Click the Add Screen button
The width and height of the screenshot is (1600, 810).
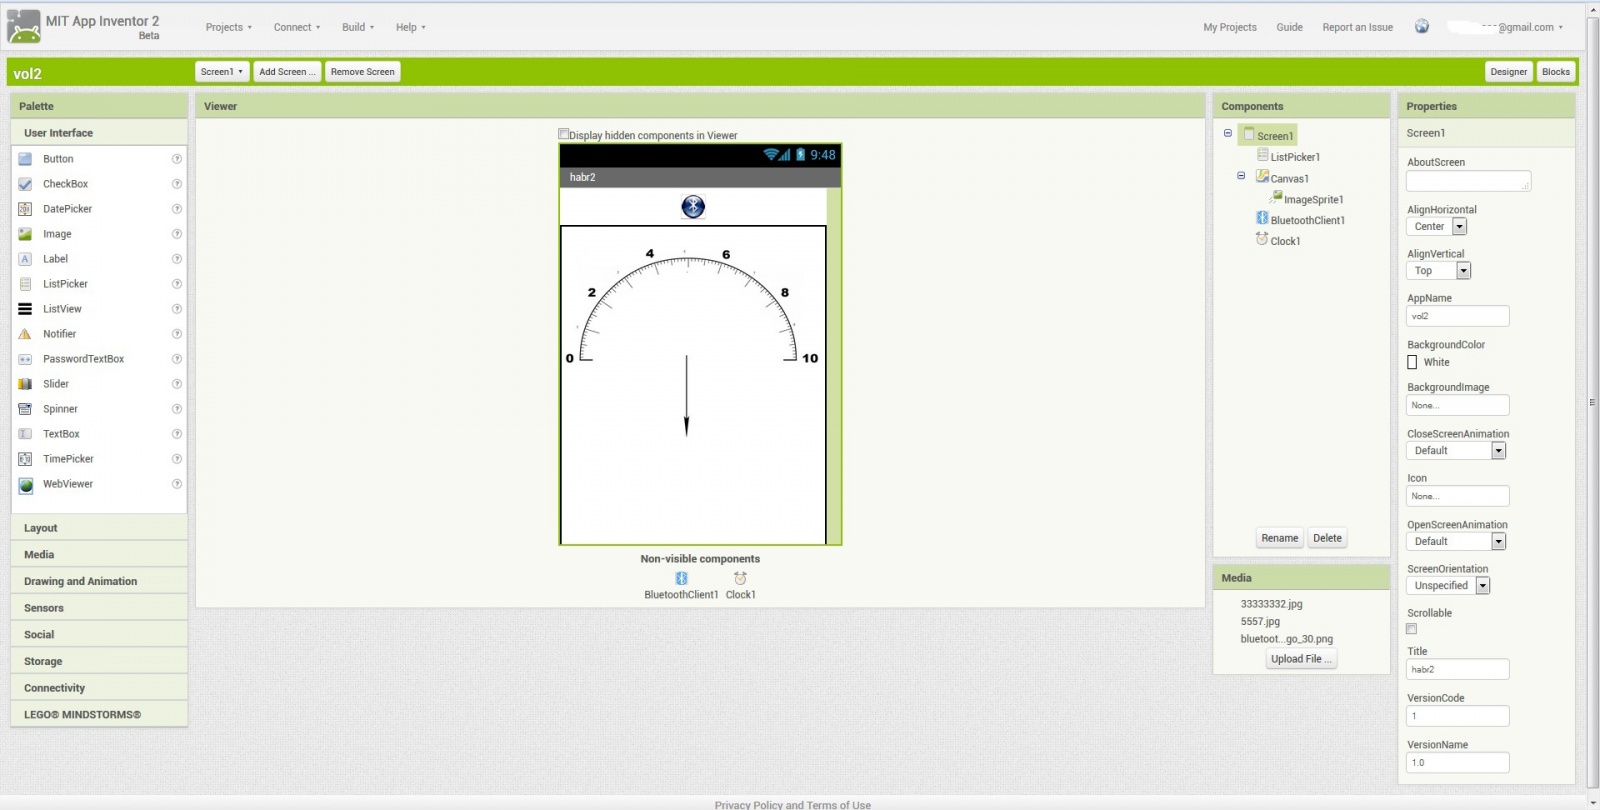click(287, 72)
